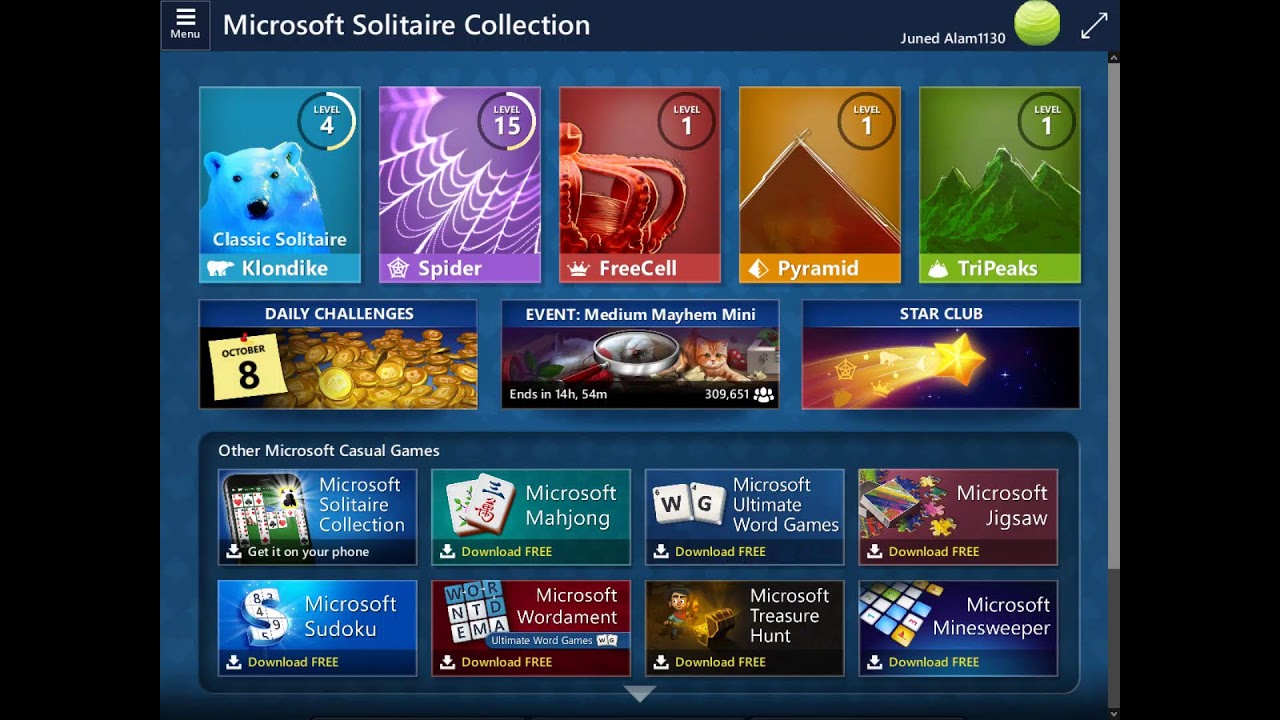Click the scrollbar up arrow at top
Image resolution: width=1280 pixels, height=720 pixels.
(1114, 58)
